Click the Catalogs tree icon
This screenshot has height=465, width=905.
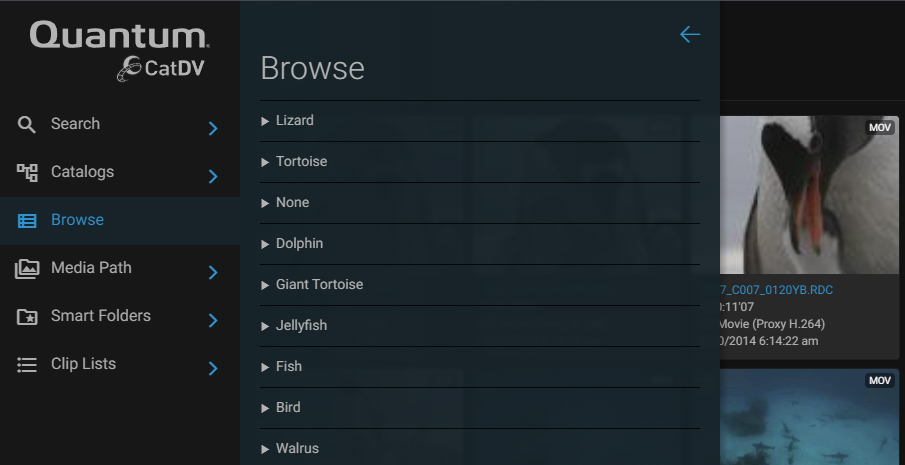27,172
